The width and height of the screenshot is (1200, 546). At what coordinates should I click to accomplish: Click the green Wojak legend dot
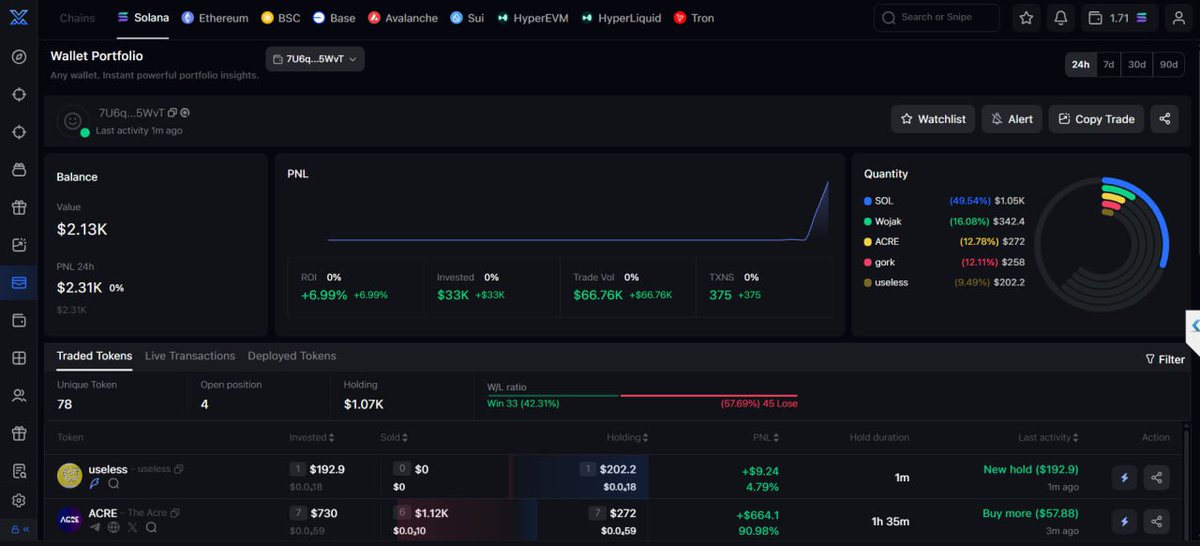point(868,221)
